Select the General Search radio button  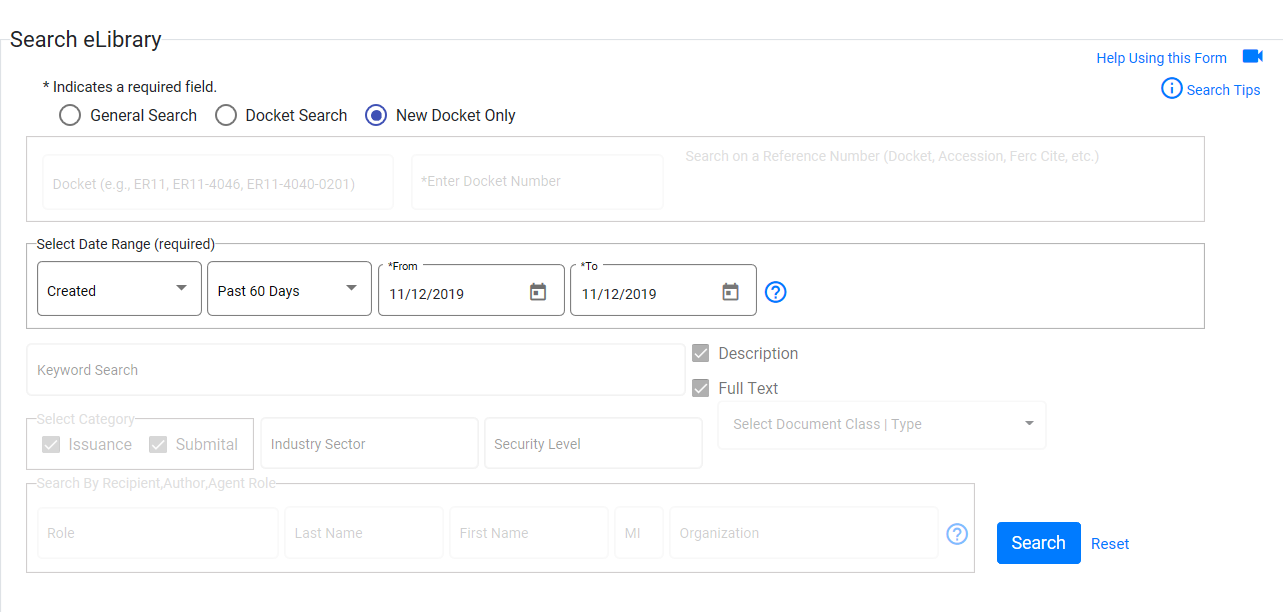(x=69, y=115)
